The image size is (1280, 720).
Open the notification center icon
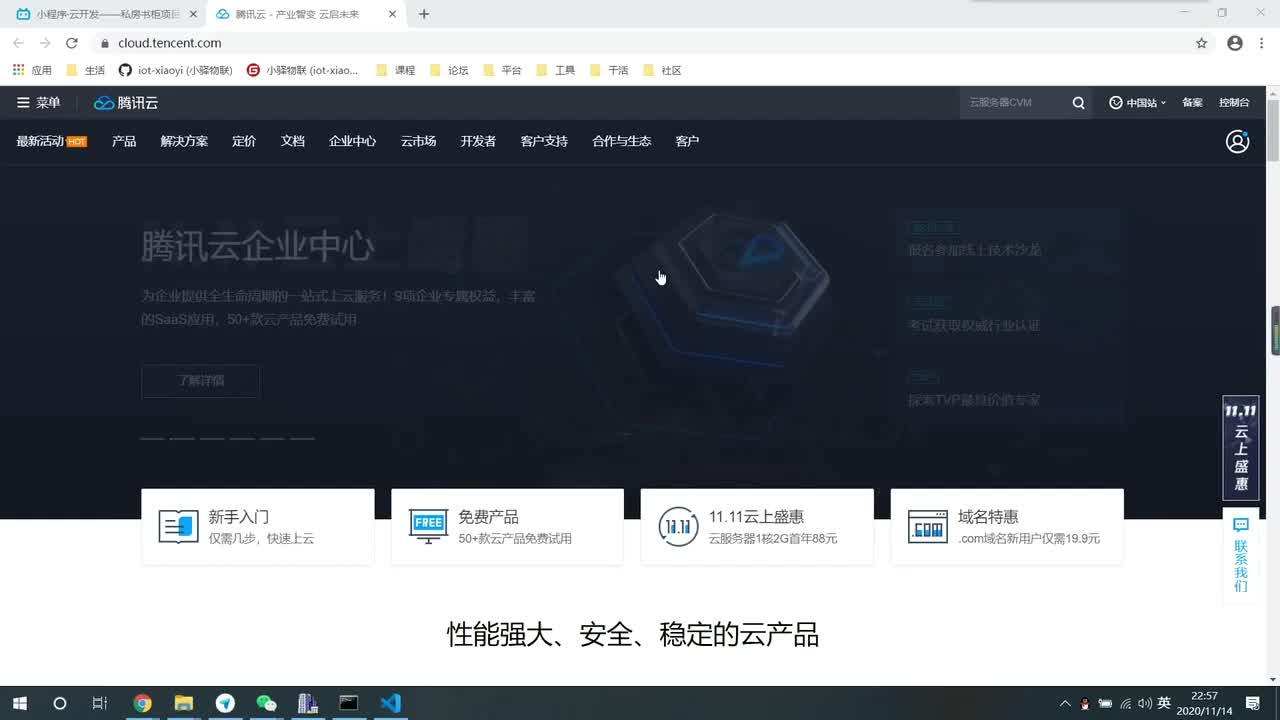pyautogui.click(x=1253, y=703)
